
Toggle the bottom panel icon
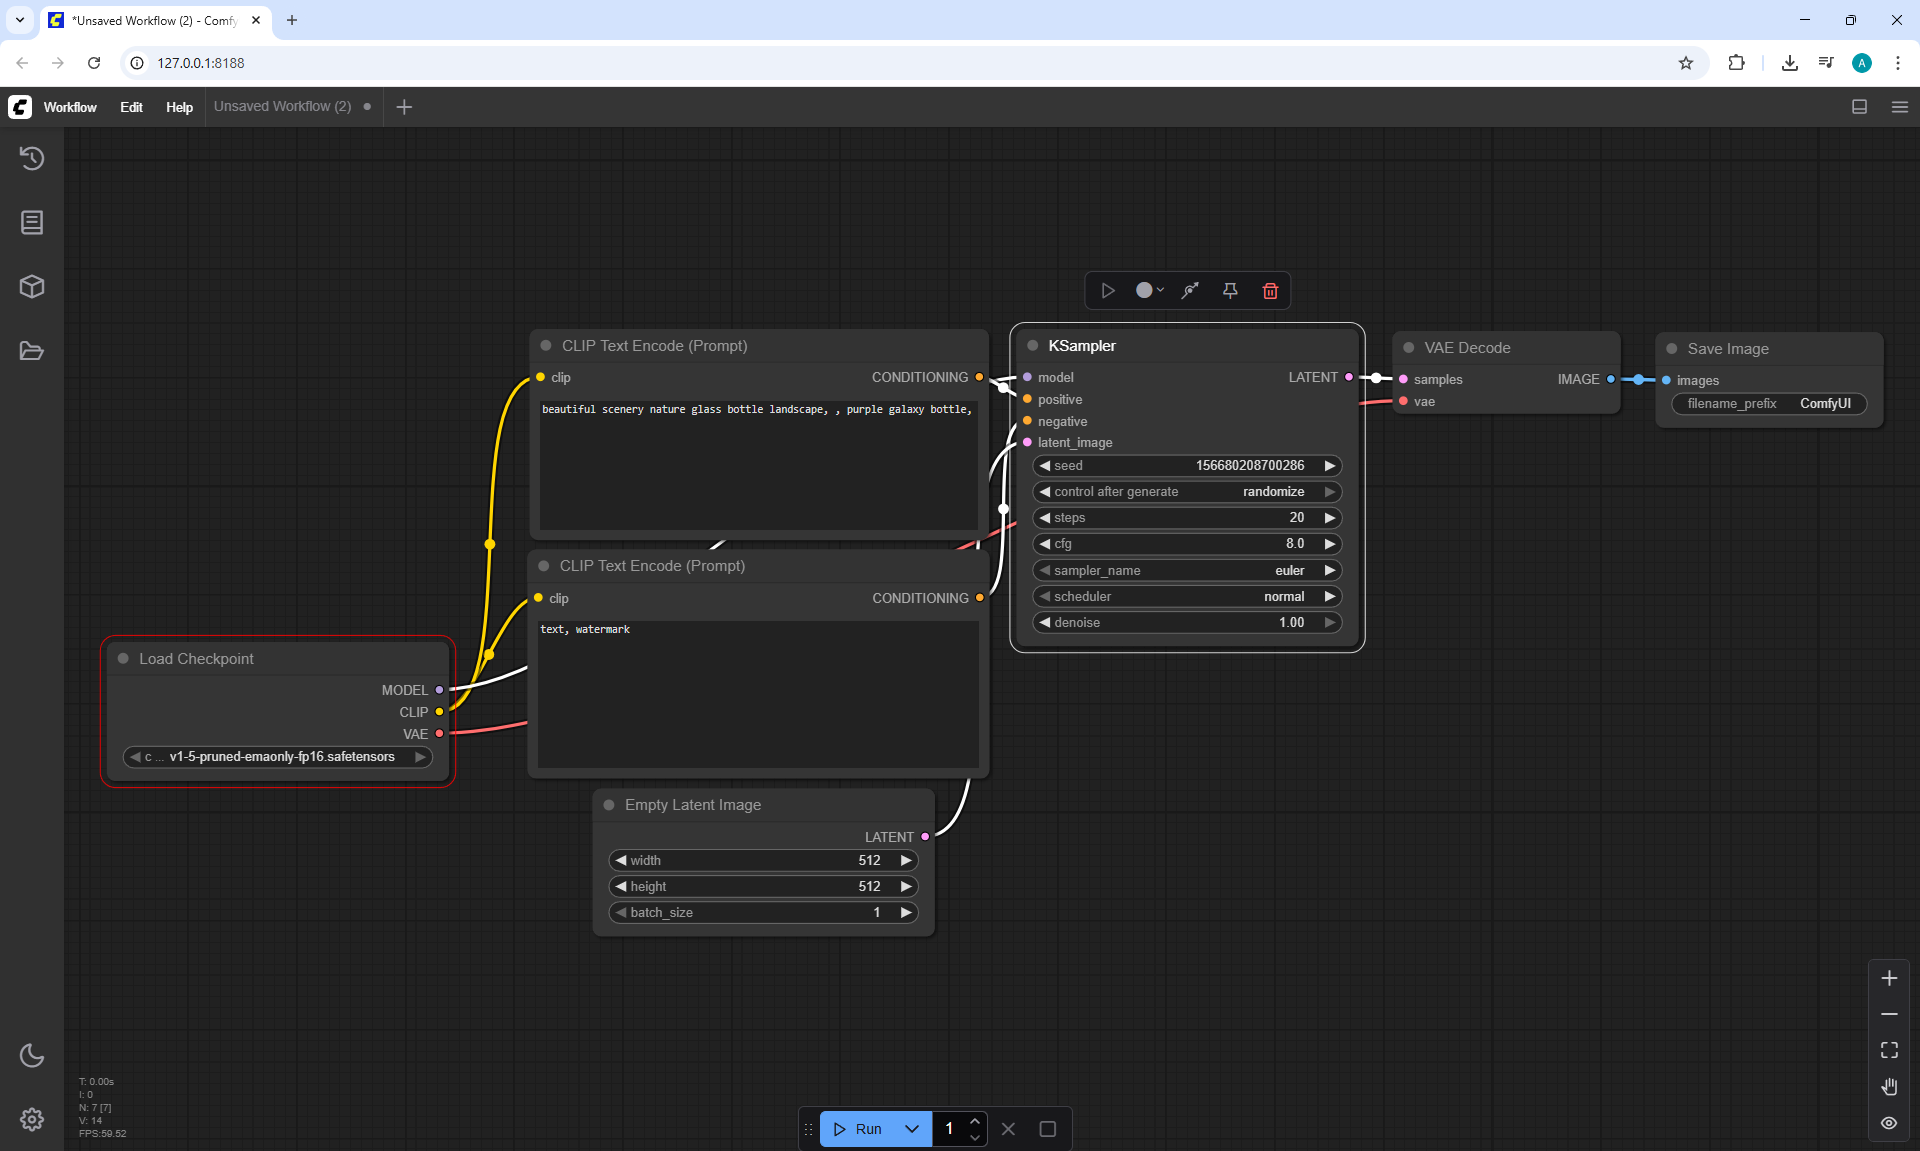pyautogui.click(x=1859, y=107)
